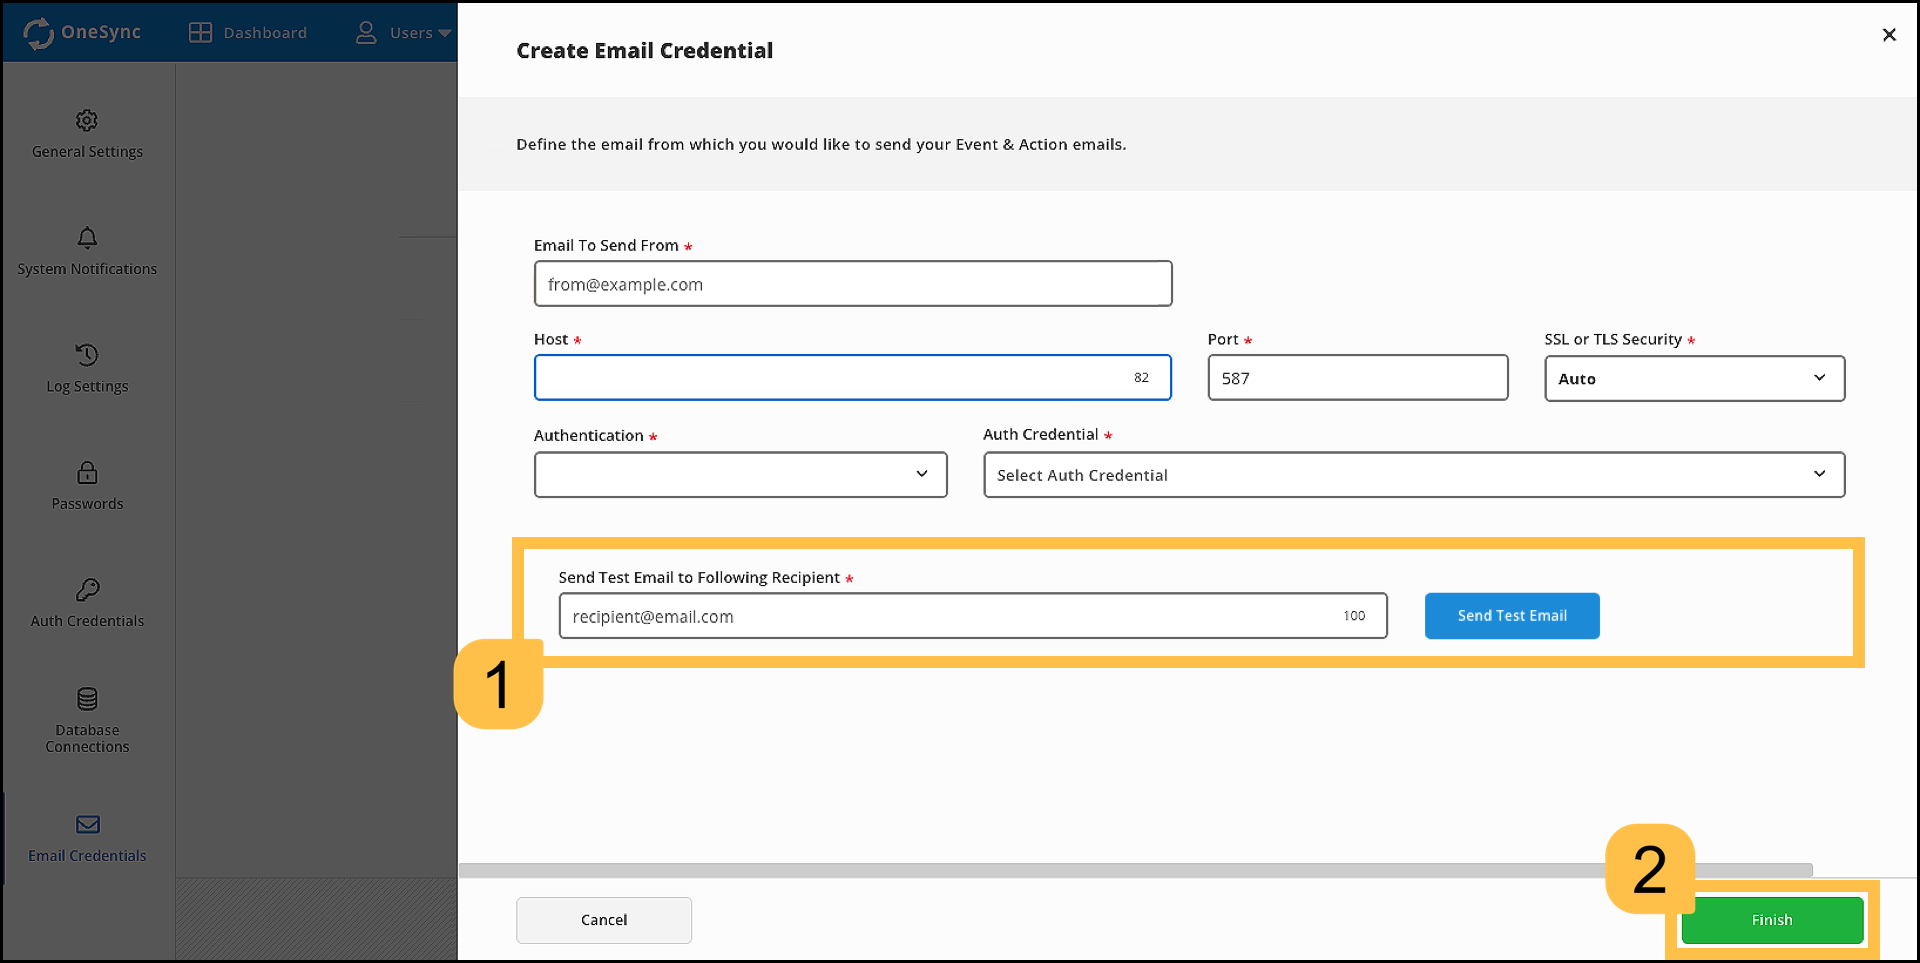Open Log Settings from the sidebar
The height and width of the screenshot is (963, 1920).
[87, 368]
